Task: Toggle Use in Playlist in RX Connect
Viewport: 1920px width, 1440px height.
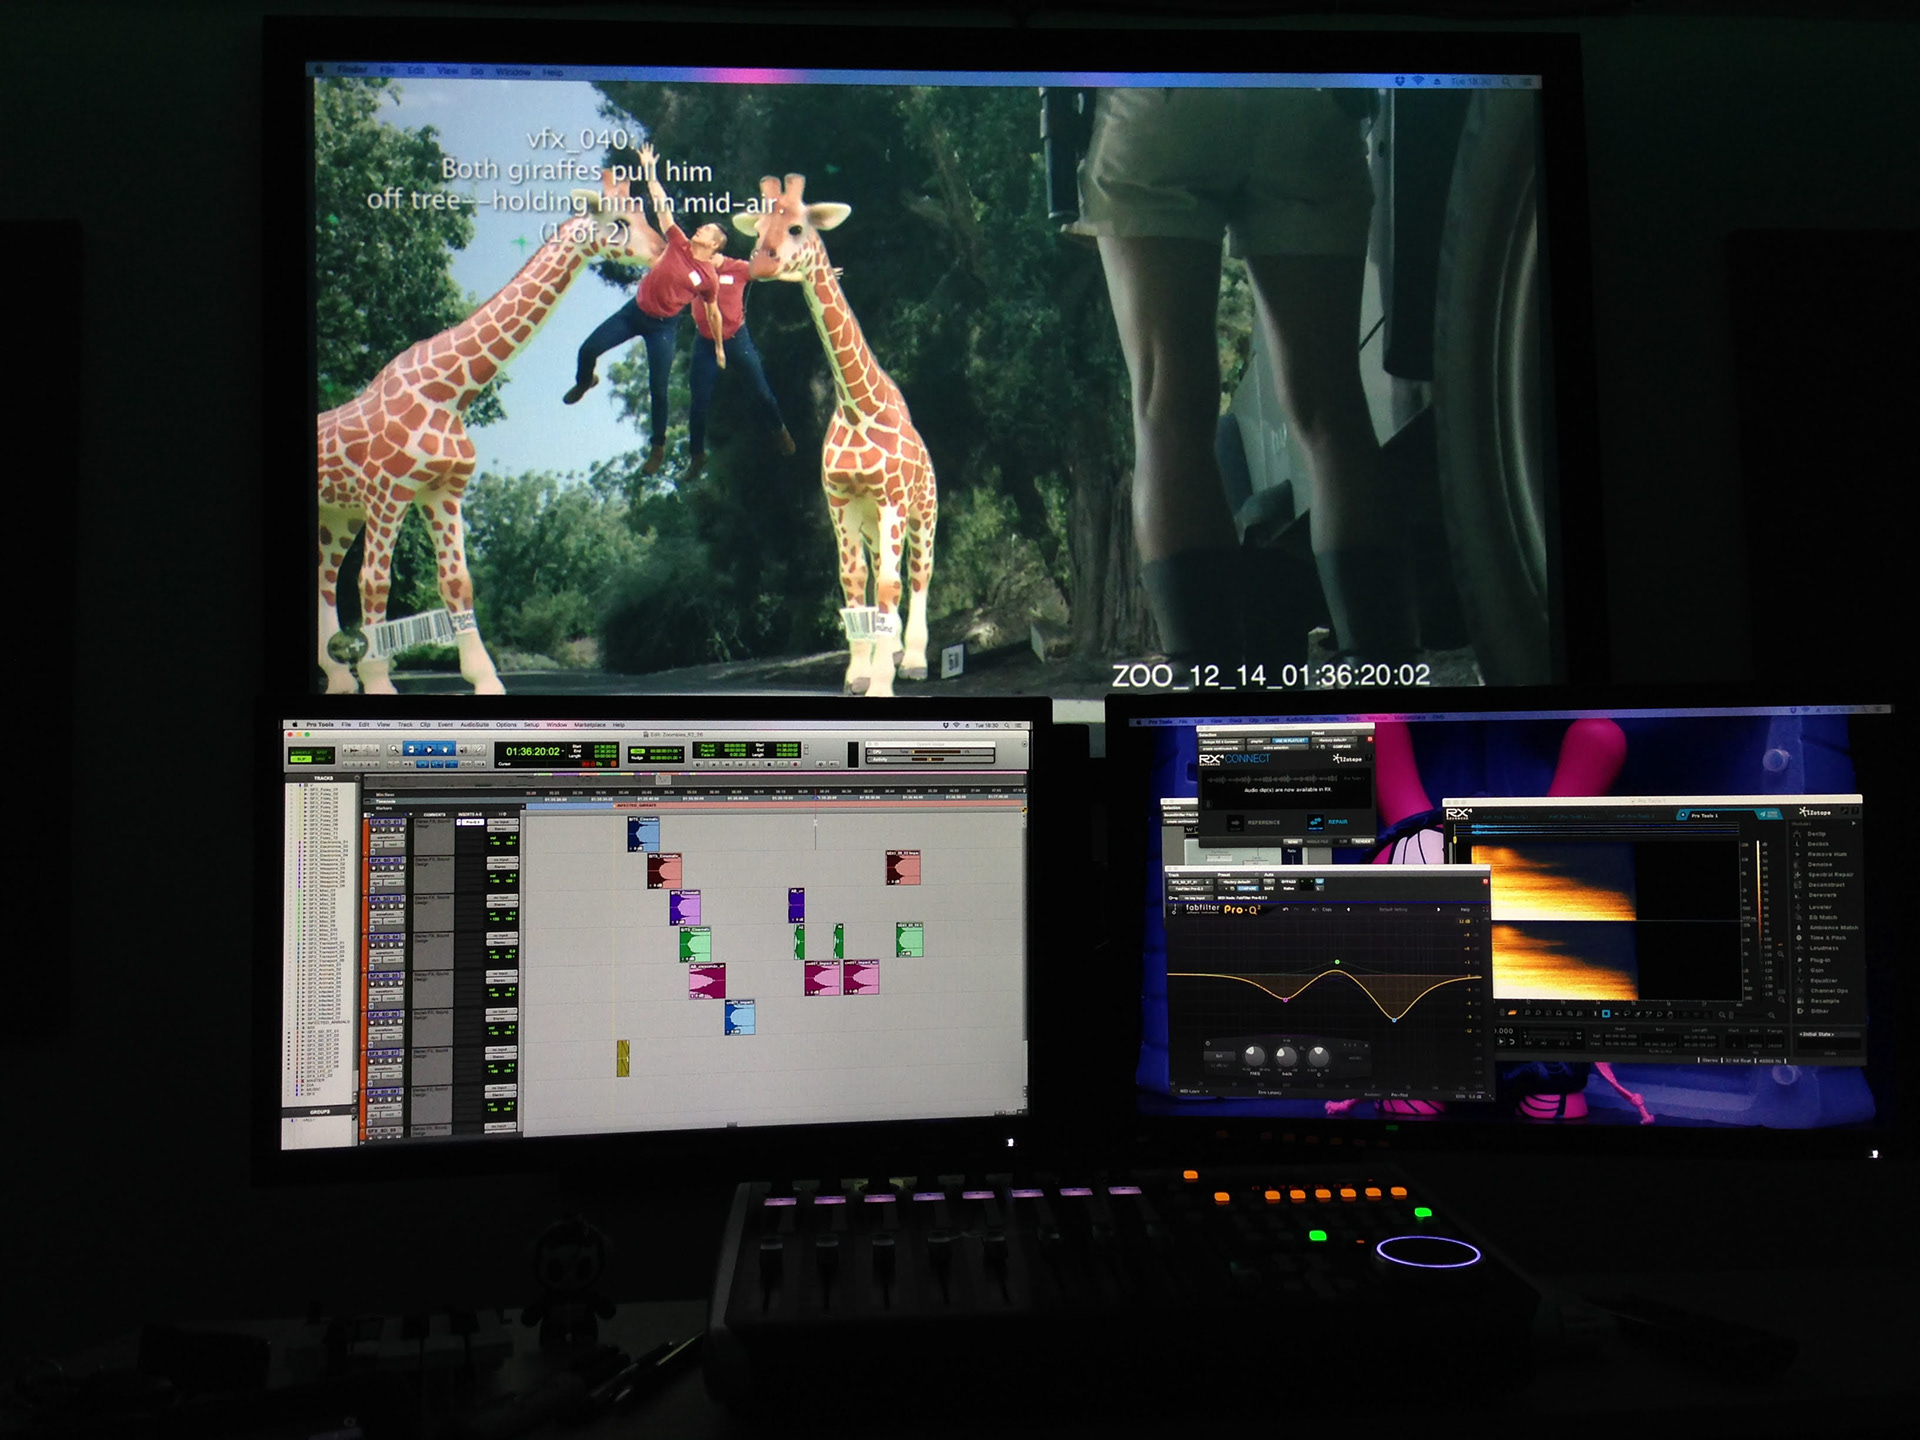Action: coord(1291,741)
